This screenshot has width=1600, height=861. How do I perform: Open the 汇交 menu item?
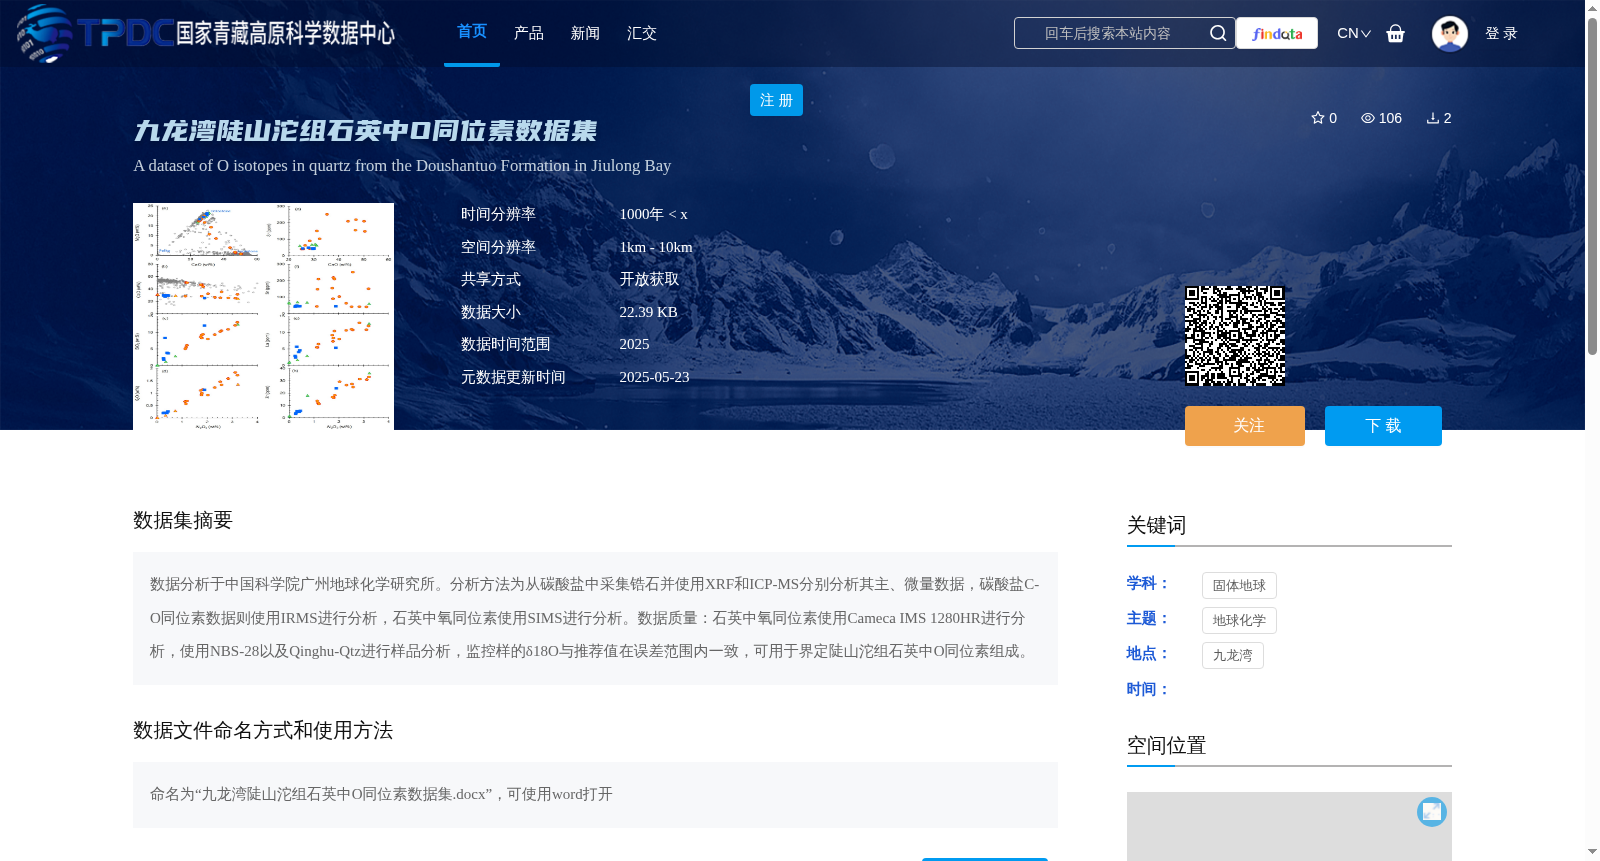(x=642, y=33)
